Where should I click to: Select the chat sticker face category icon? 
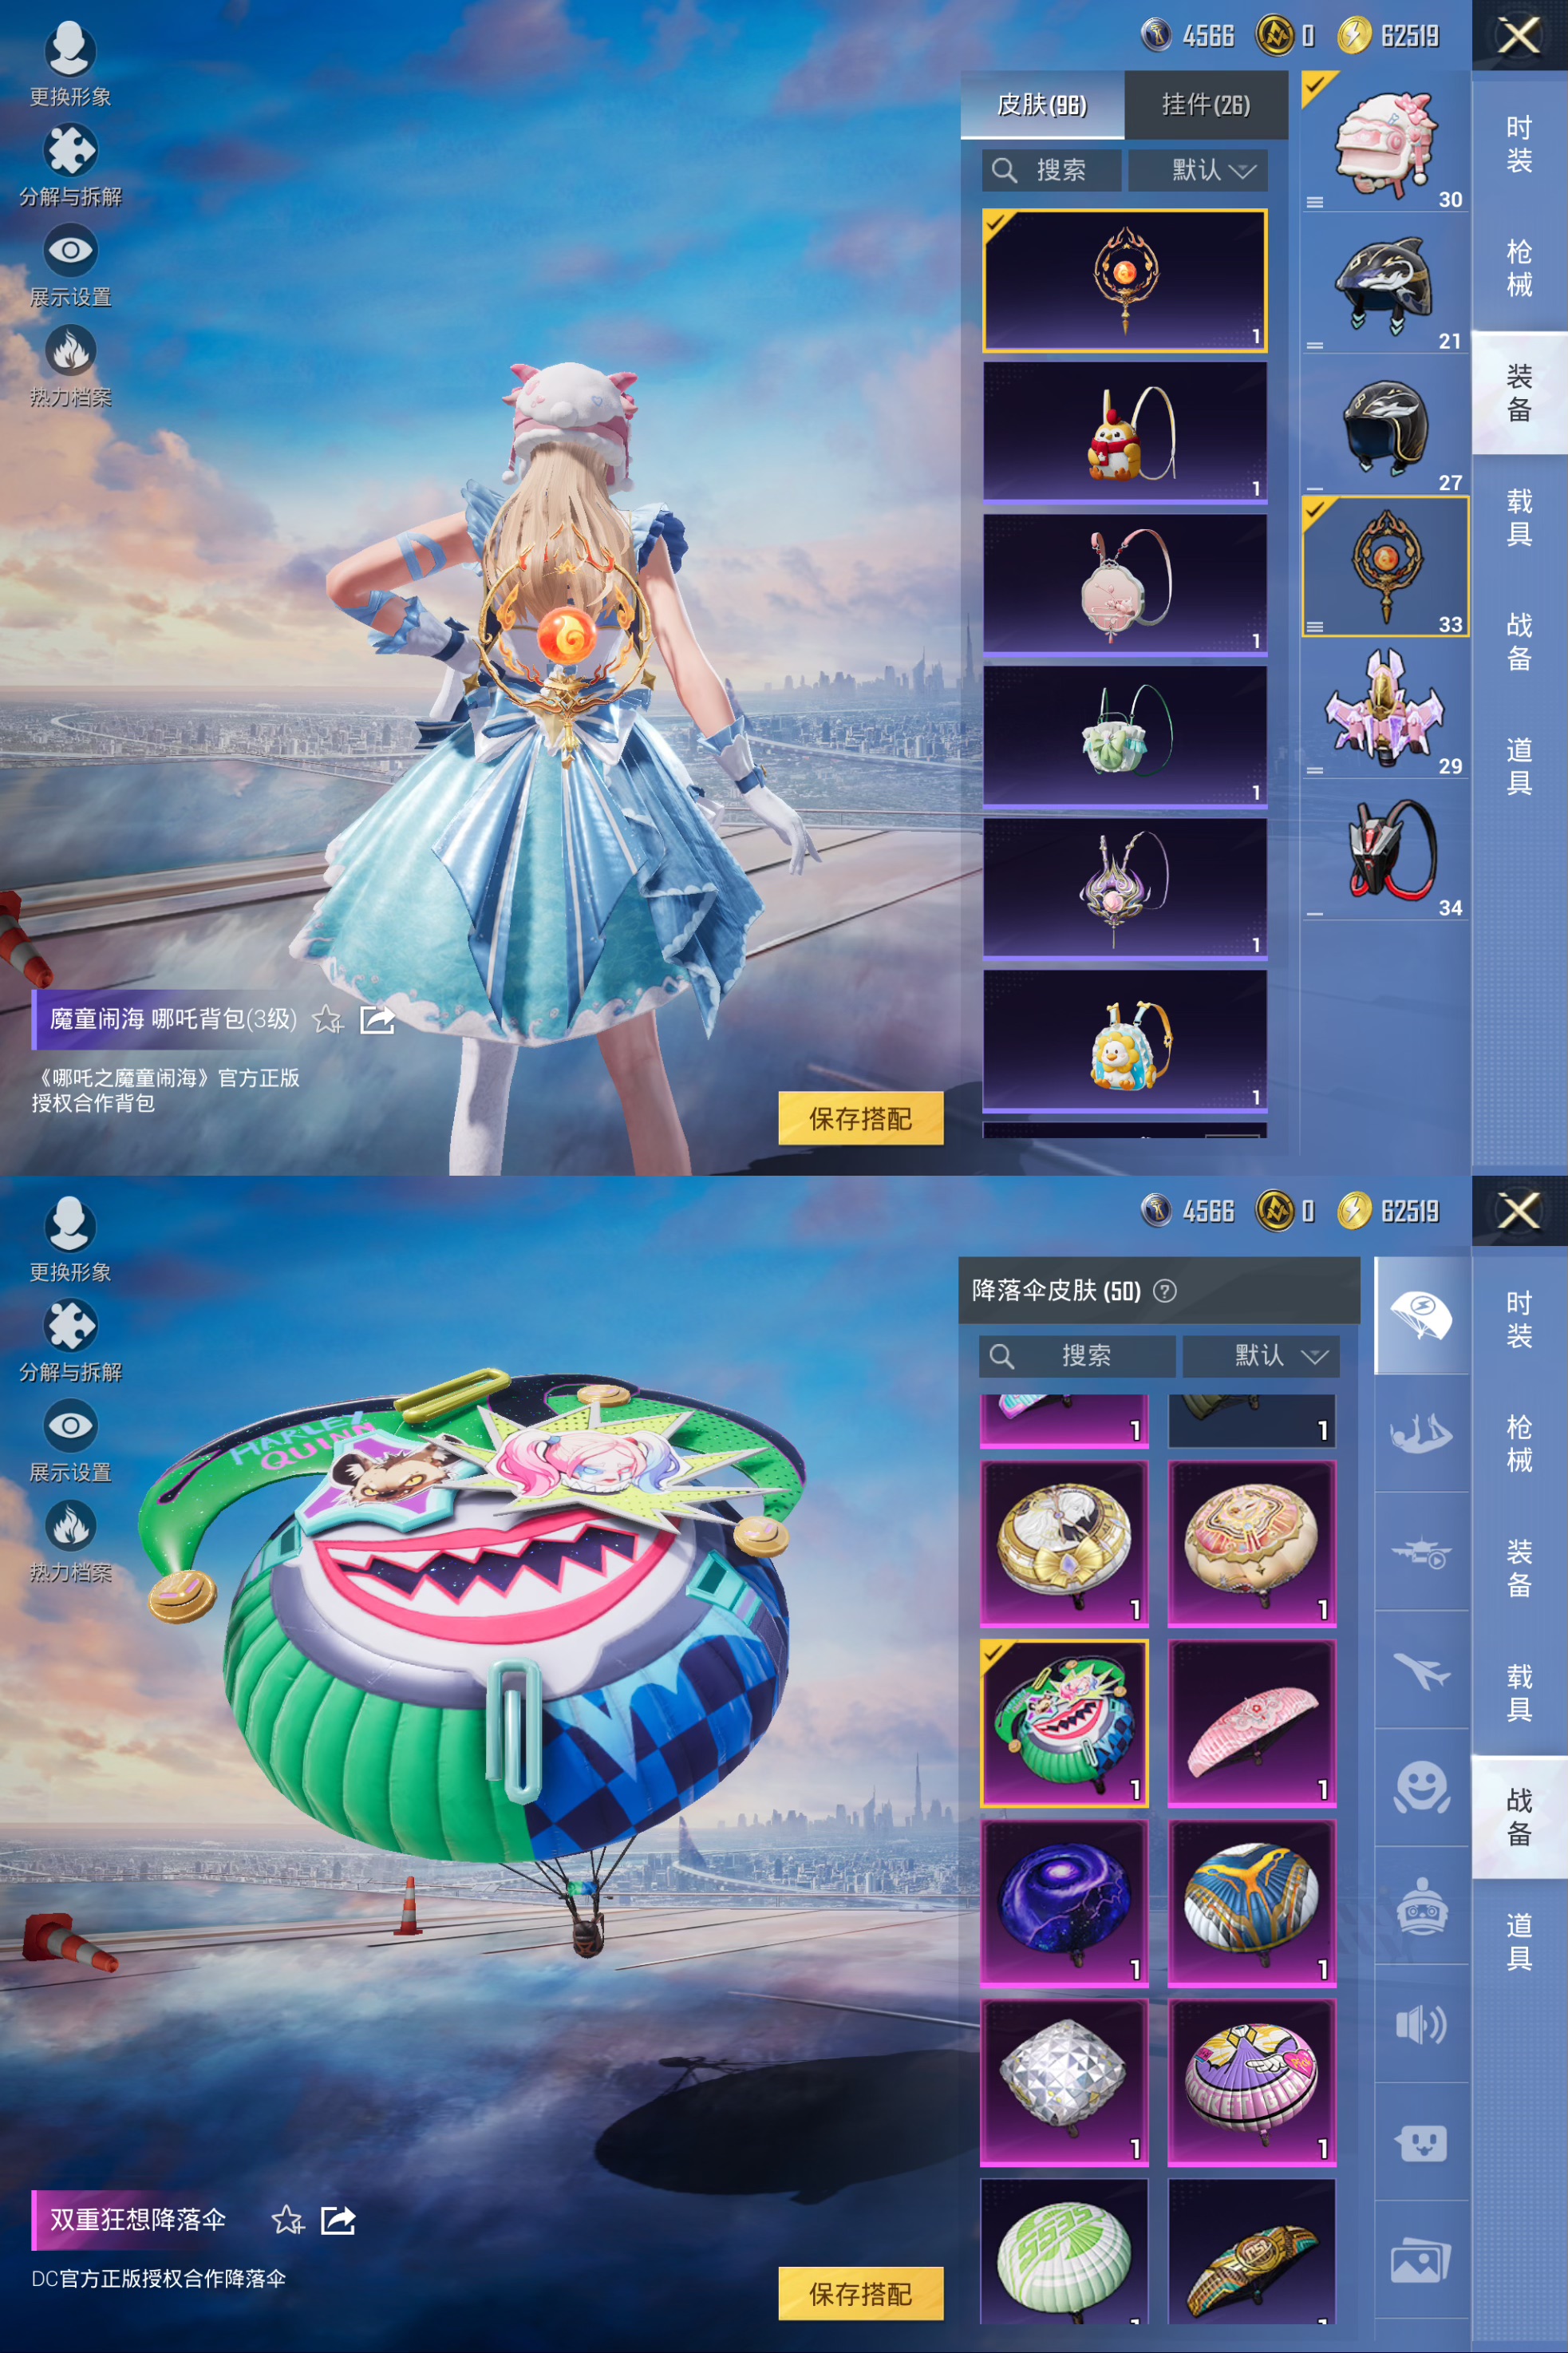click(1422, 2143)
